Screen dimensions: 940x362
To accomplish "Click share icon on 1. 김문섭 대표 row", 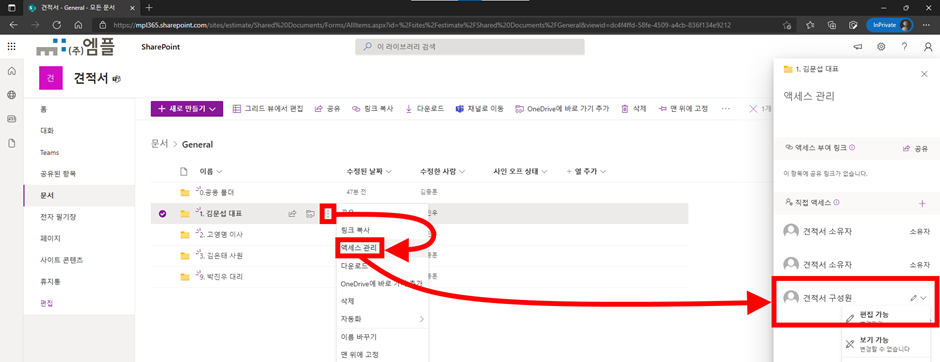I will [293, 213].
